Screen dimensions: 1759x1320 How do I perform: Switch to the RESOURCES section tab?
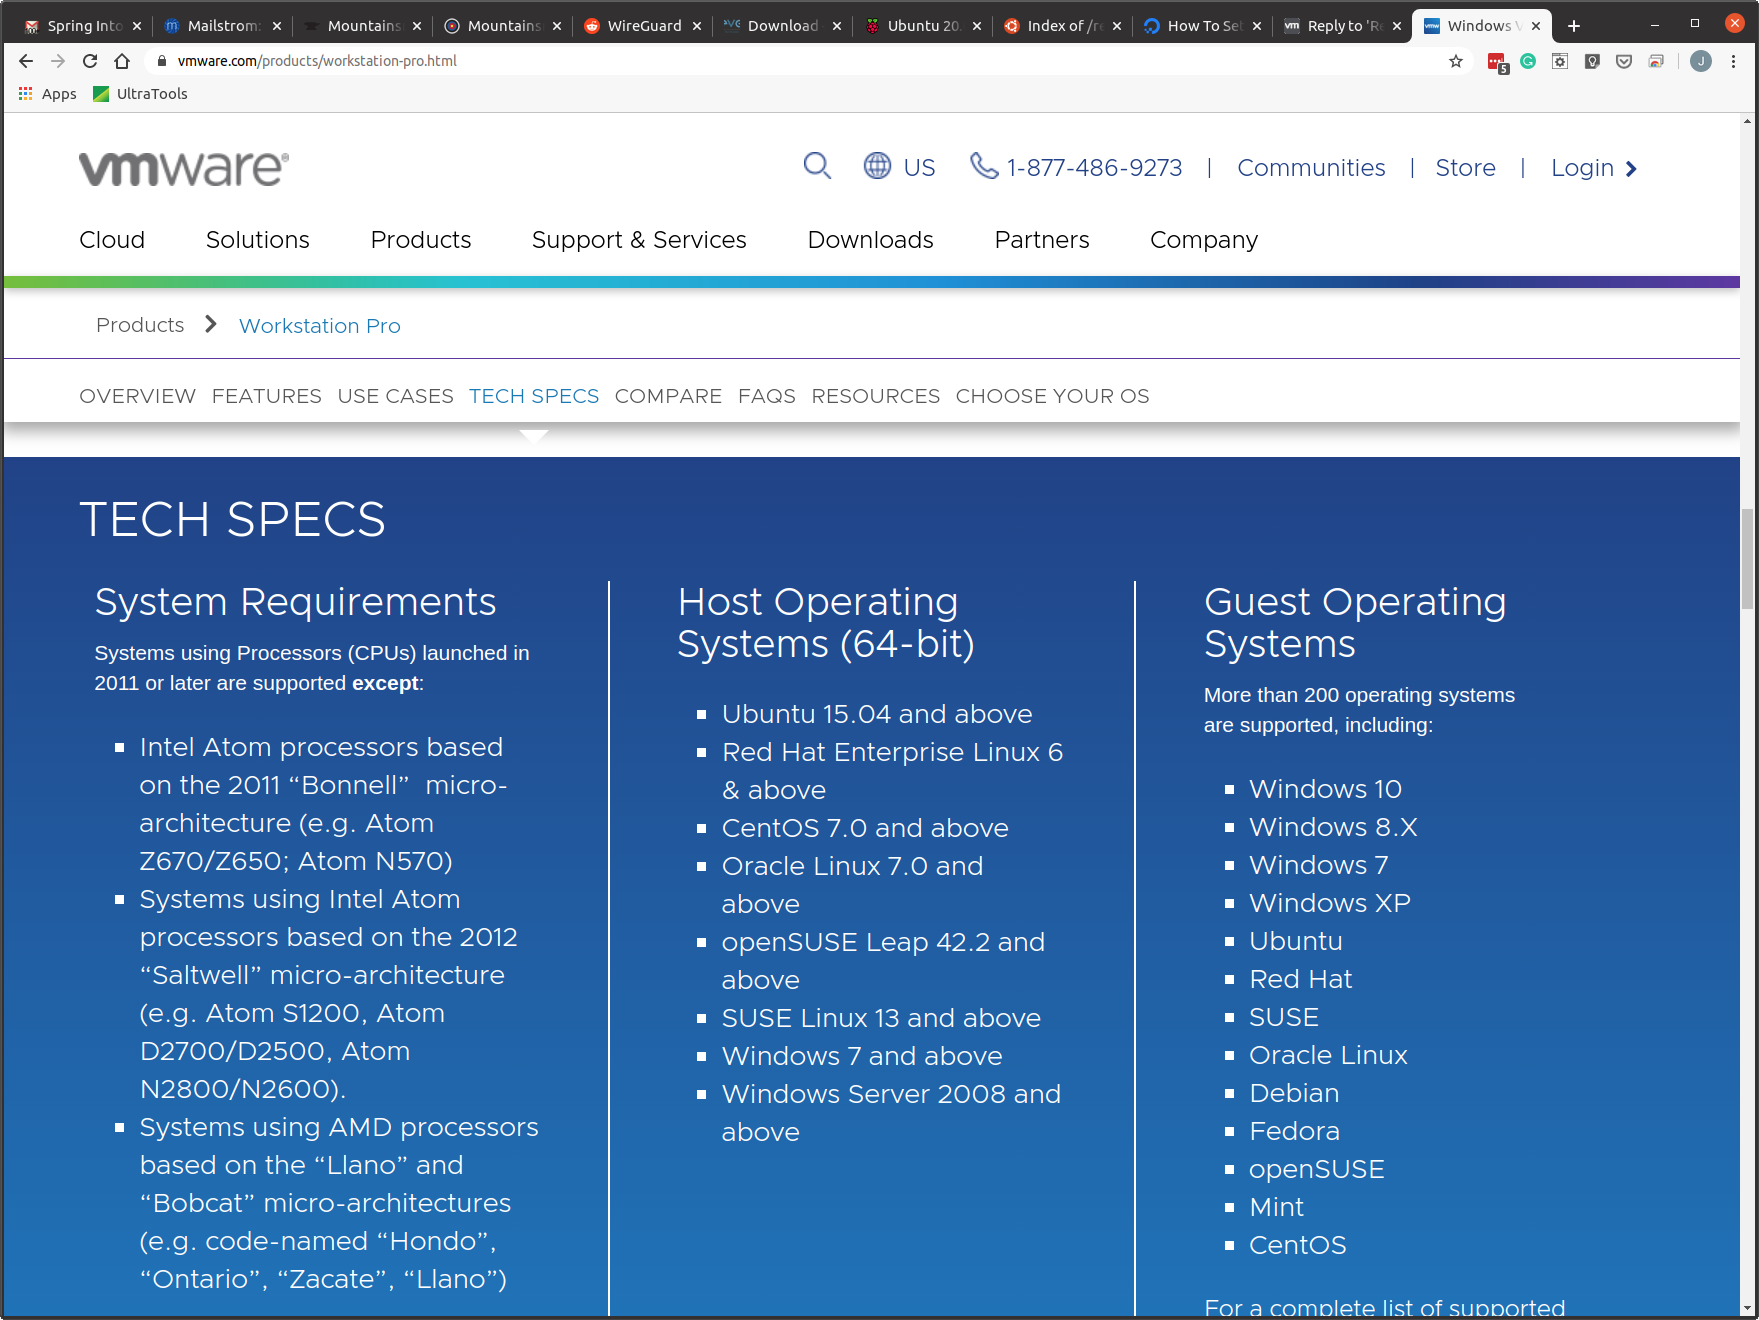pyautogui.click(x=876, y=396)
